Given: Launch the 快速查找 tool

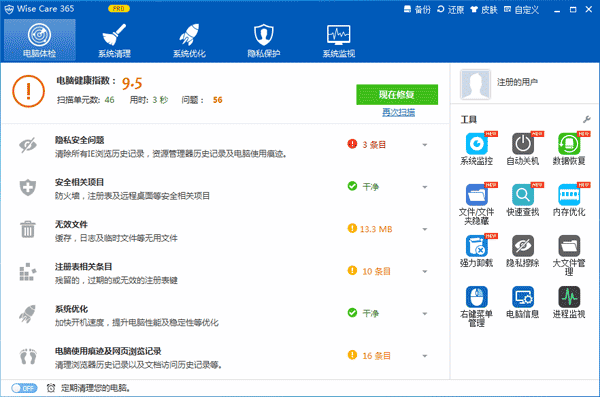Looking at the screenshot, I should click(523, 200).
